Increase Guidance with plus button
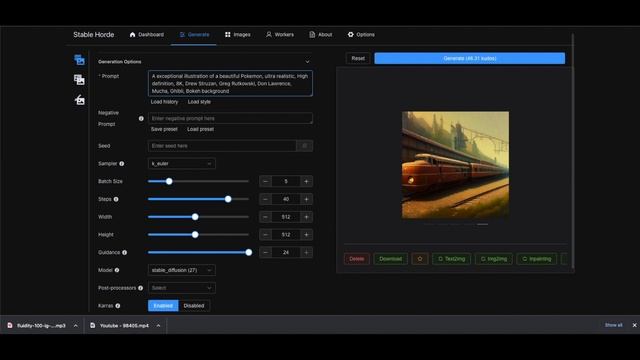The width and height of the screenshot is (640, 360). click(x=306, y=253)
